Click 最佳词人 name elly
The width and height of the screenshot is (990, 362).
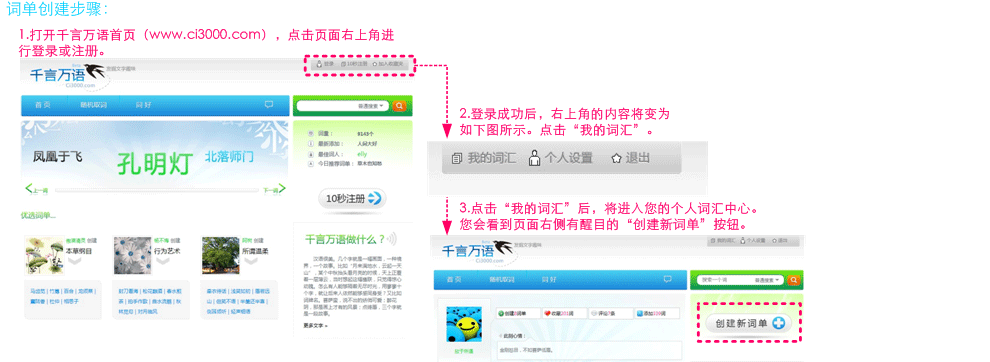point(362,154)
